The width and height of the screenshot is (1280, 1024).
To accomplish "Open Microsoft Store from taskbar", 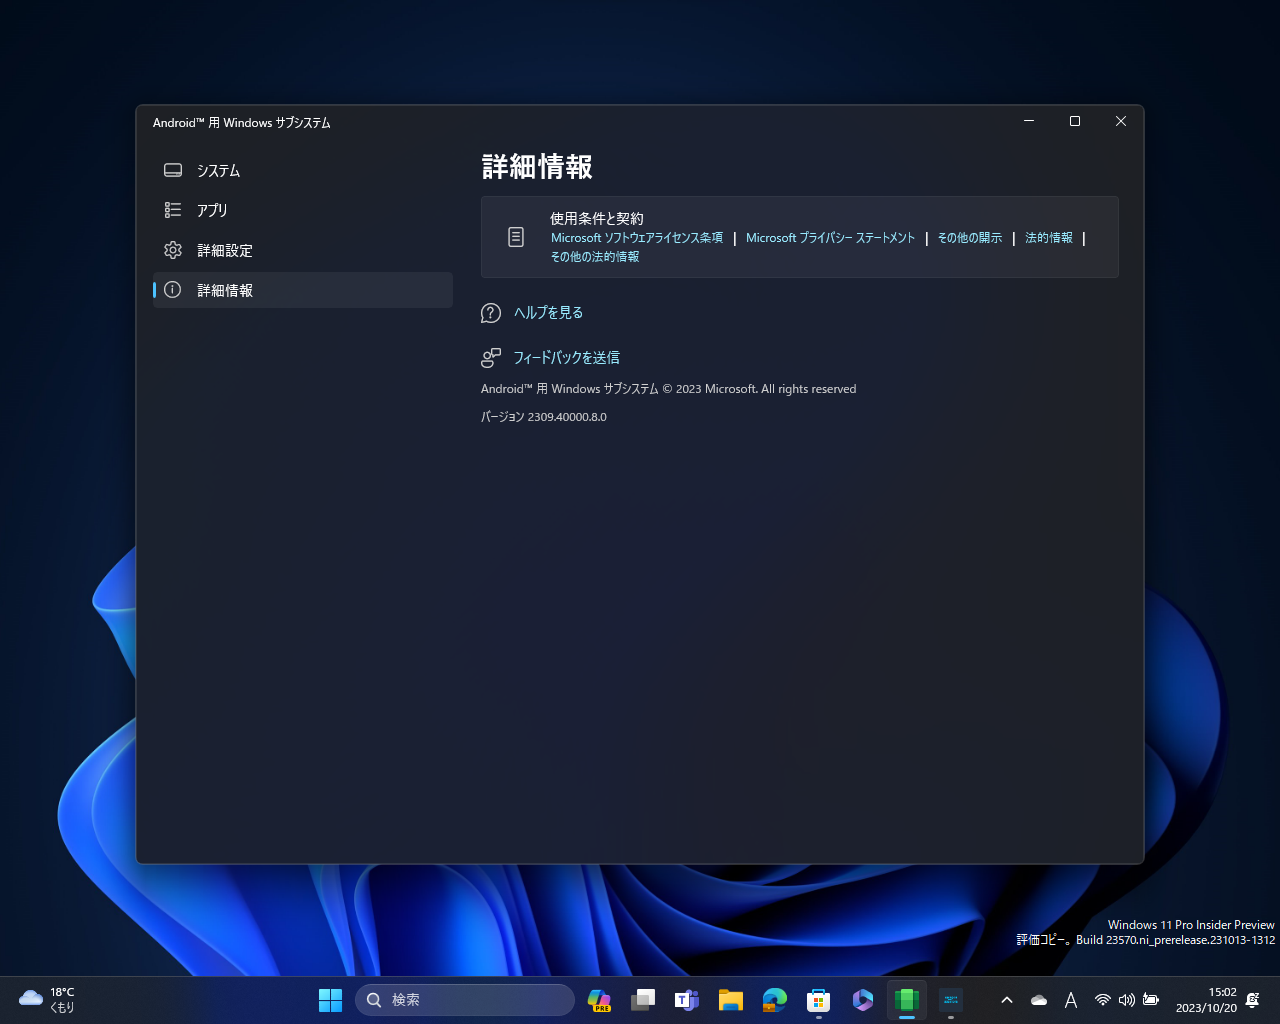I will (819, 999).
